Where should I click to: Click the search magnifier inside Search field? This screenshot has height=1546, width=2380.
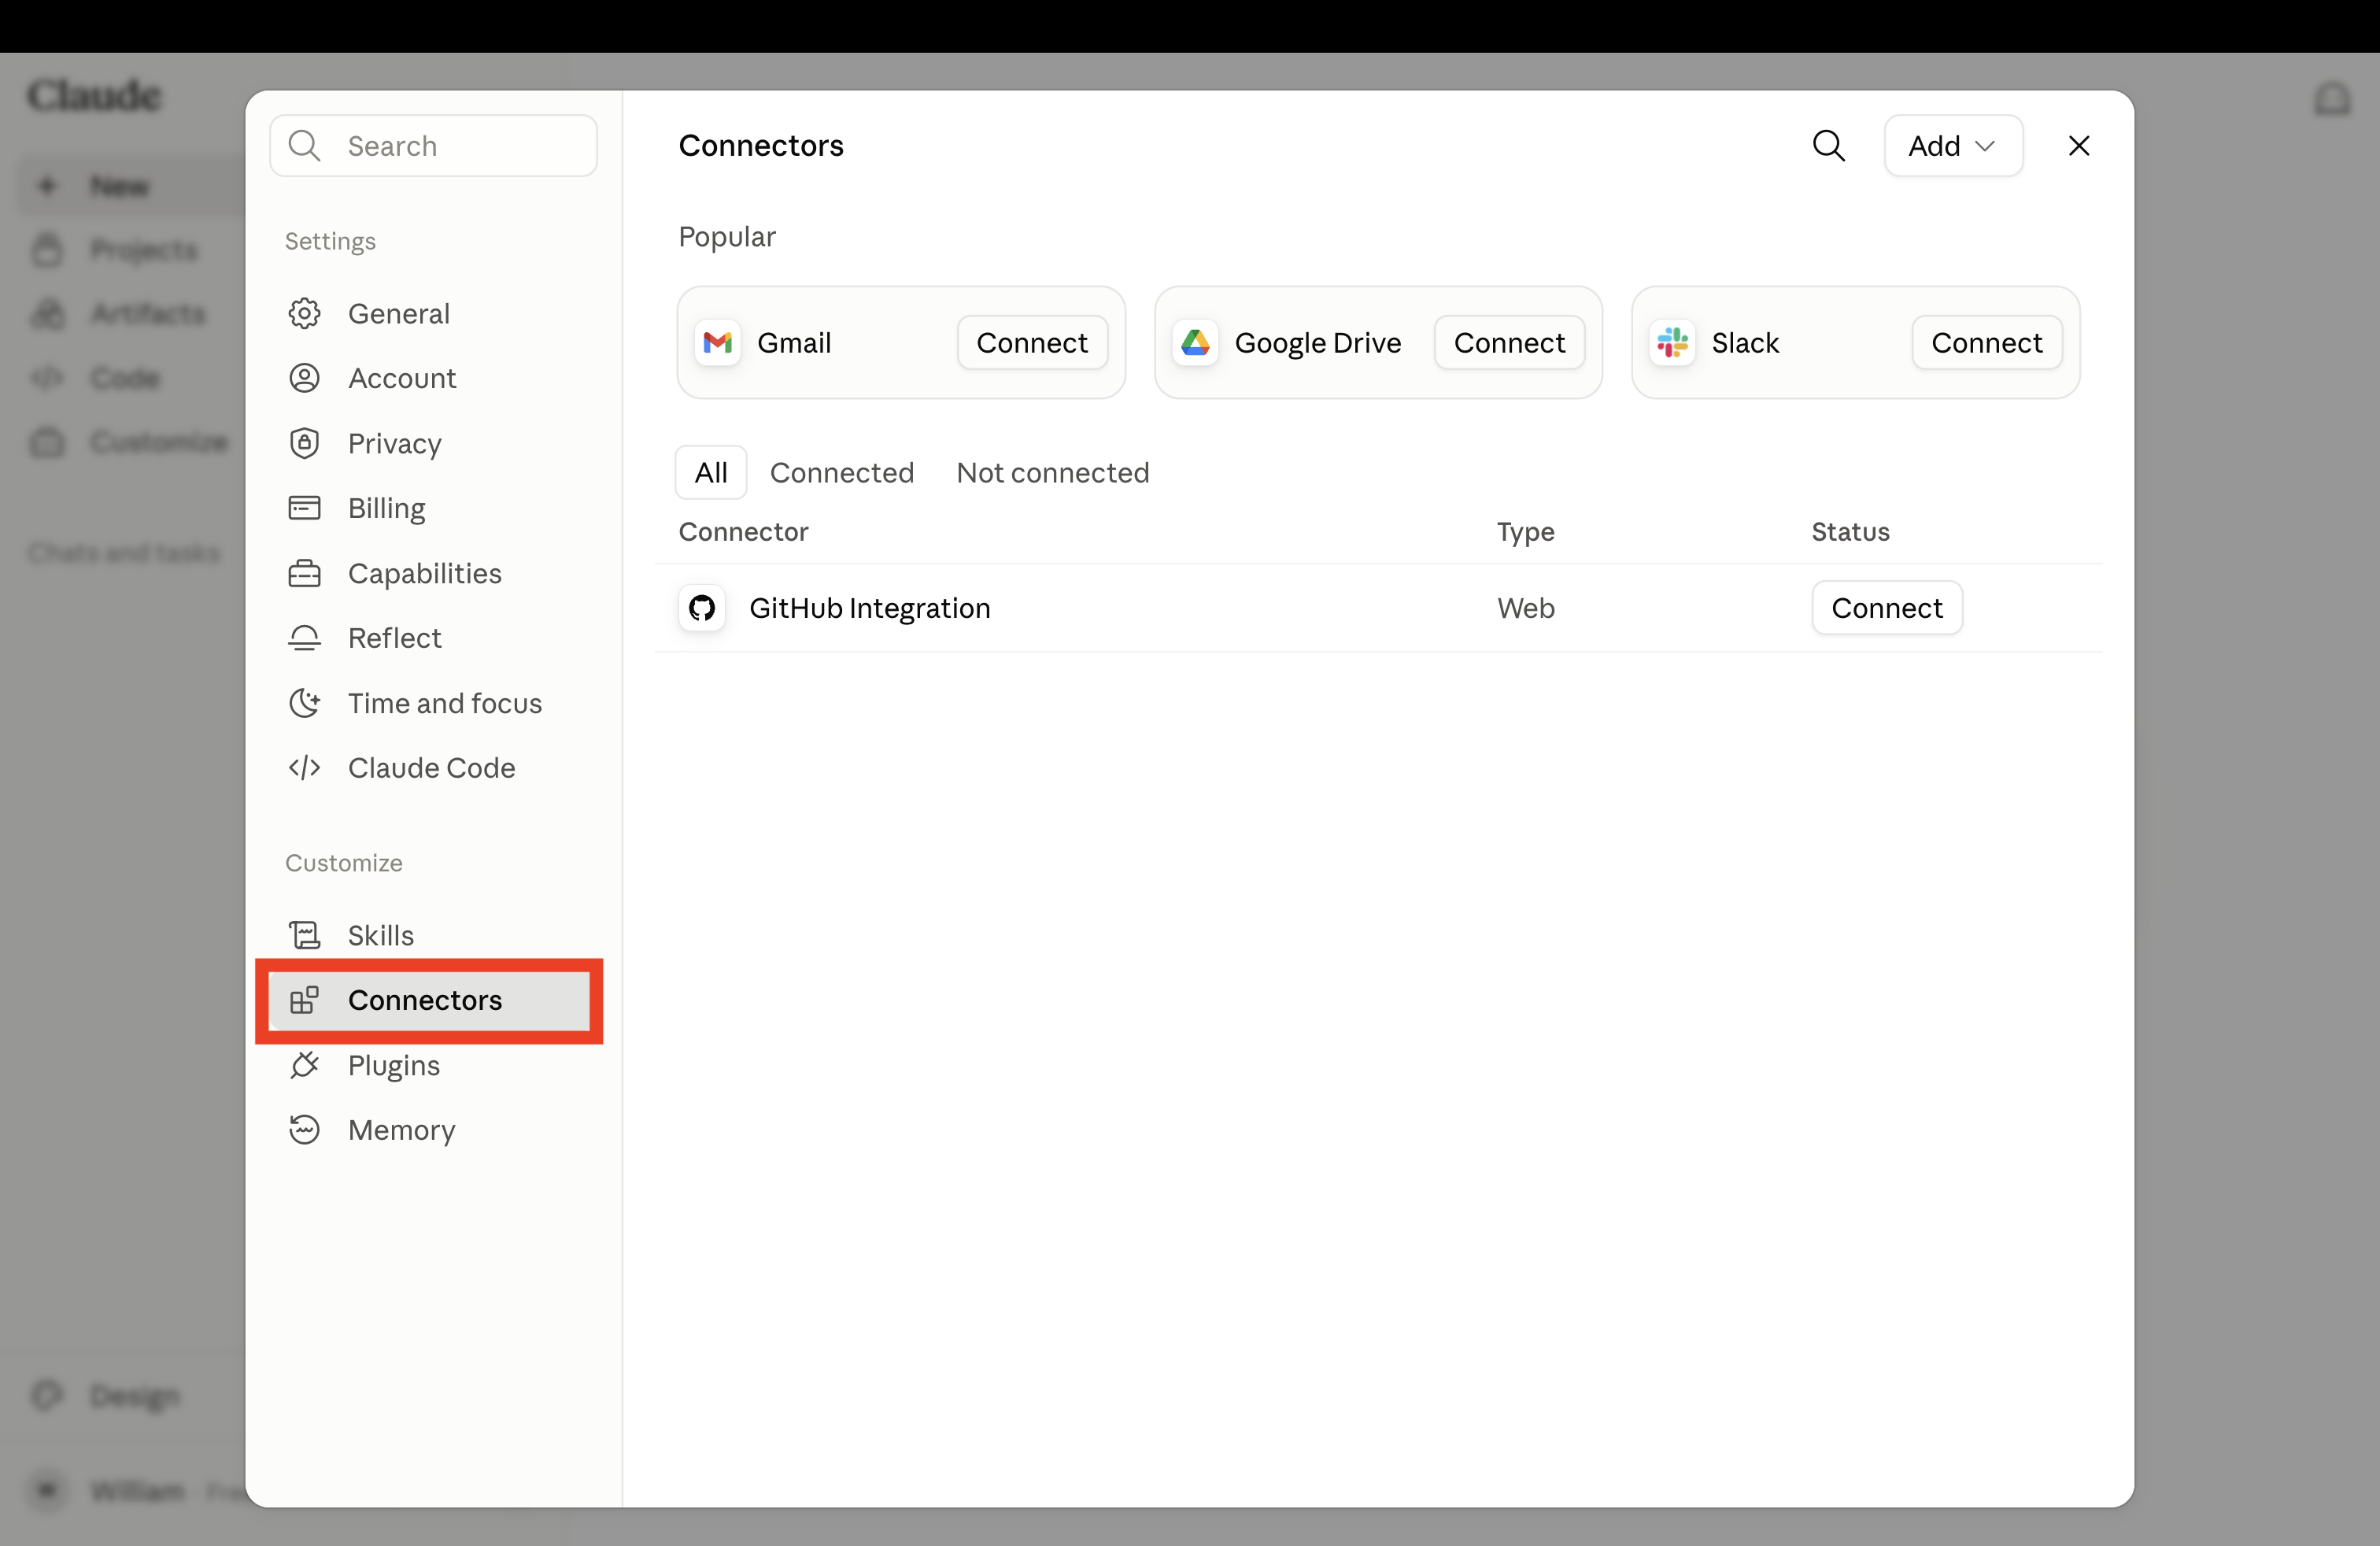[x=304, y=146]
